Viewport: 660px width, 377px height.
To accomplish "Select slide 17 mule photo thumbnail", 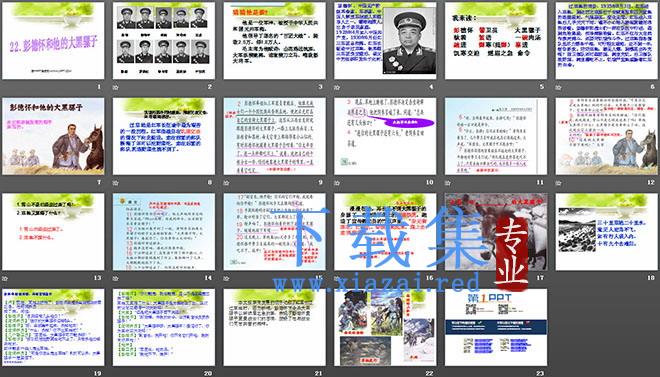I will click(496, 232).
